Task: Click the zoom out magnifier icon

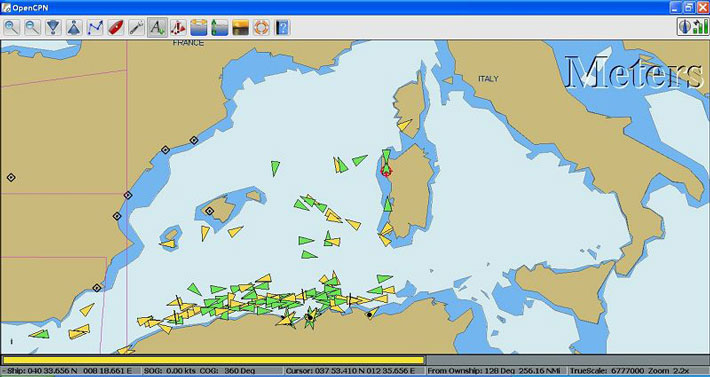Action: (x=32, y=28)
